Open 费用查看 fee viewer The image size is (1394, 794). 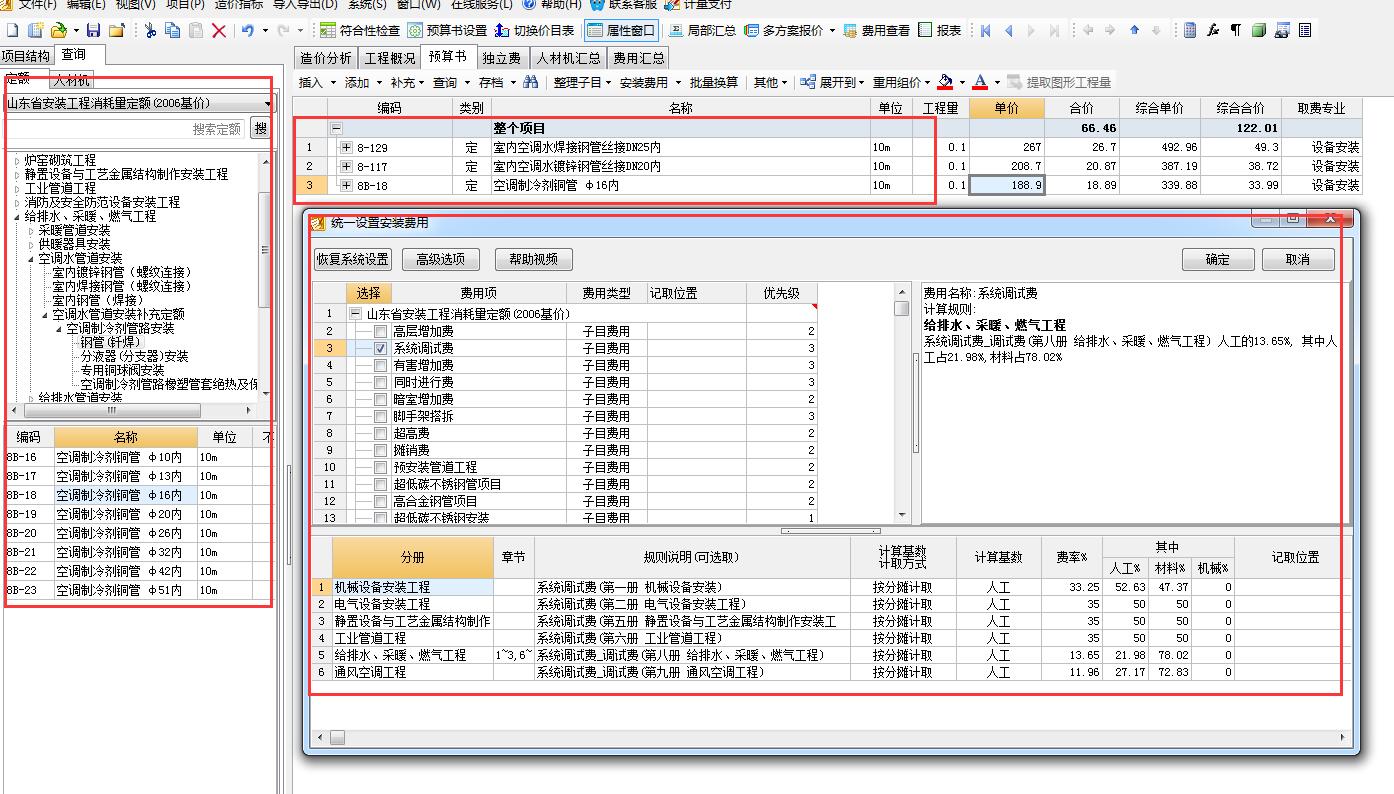click(876, 31)
